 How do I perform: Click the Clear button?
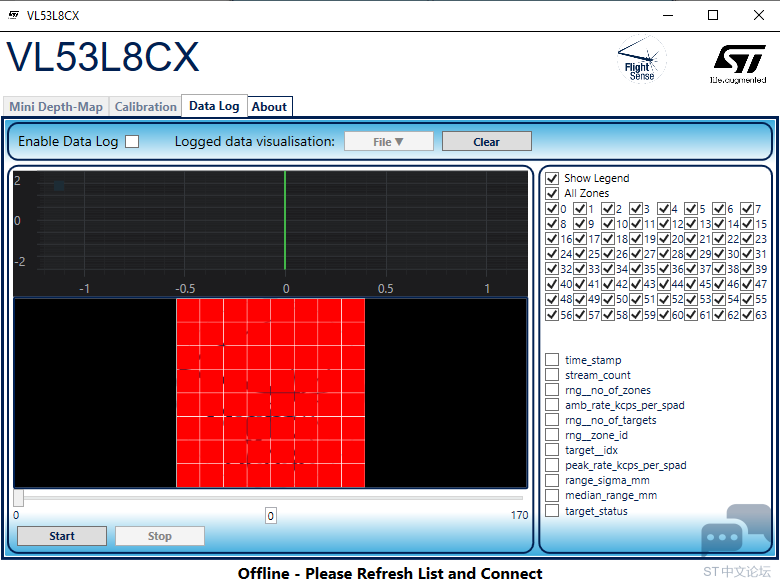pos(487,142)
